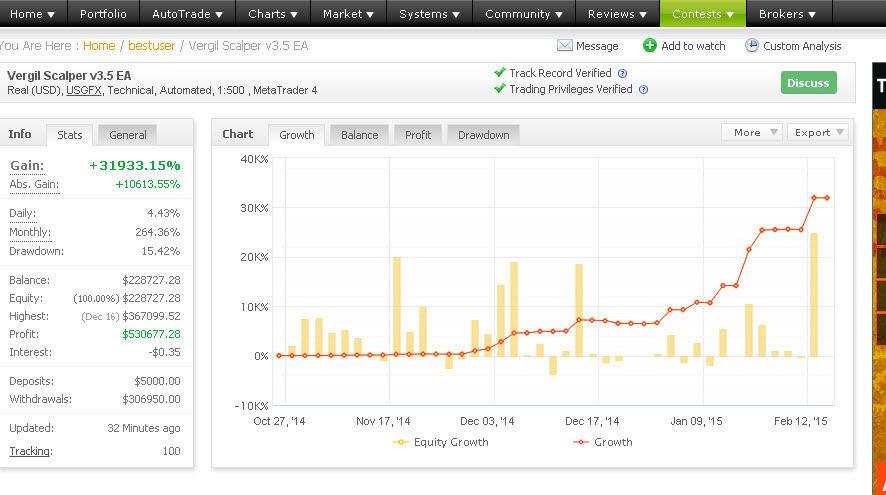Expand the Community menu

tap(523, 14)
